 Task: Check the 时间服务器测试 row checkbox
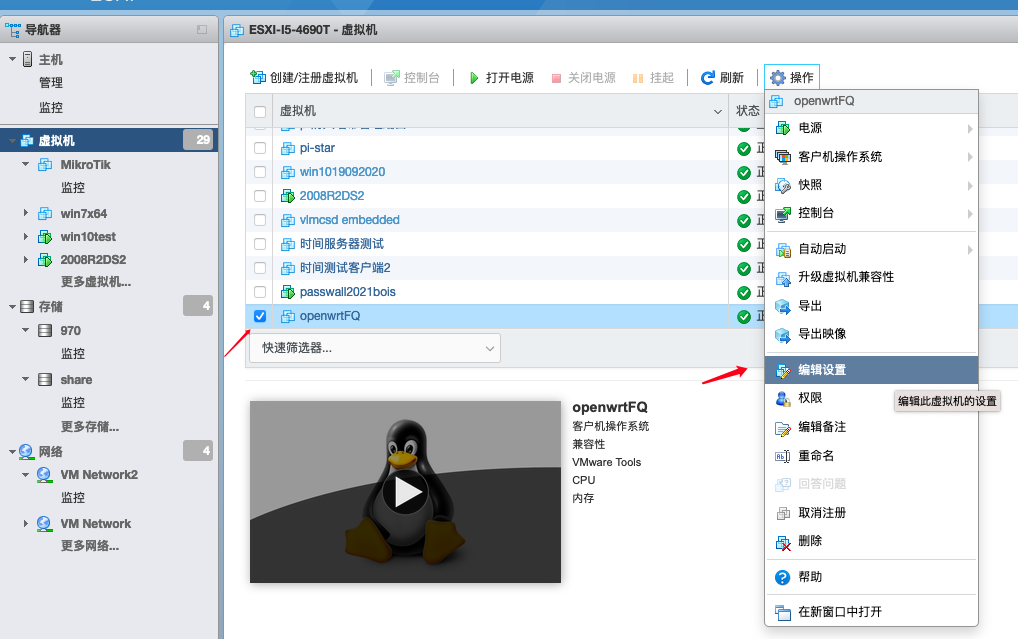pos(260,244)
